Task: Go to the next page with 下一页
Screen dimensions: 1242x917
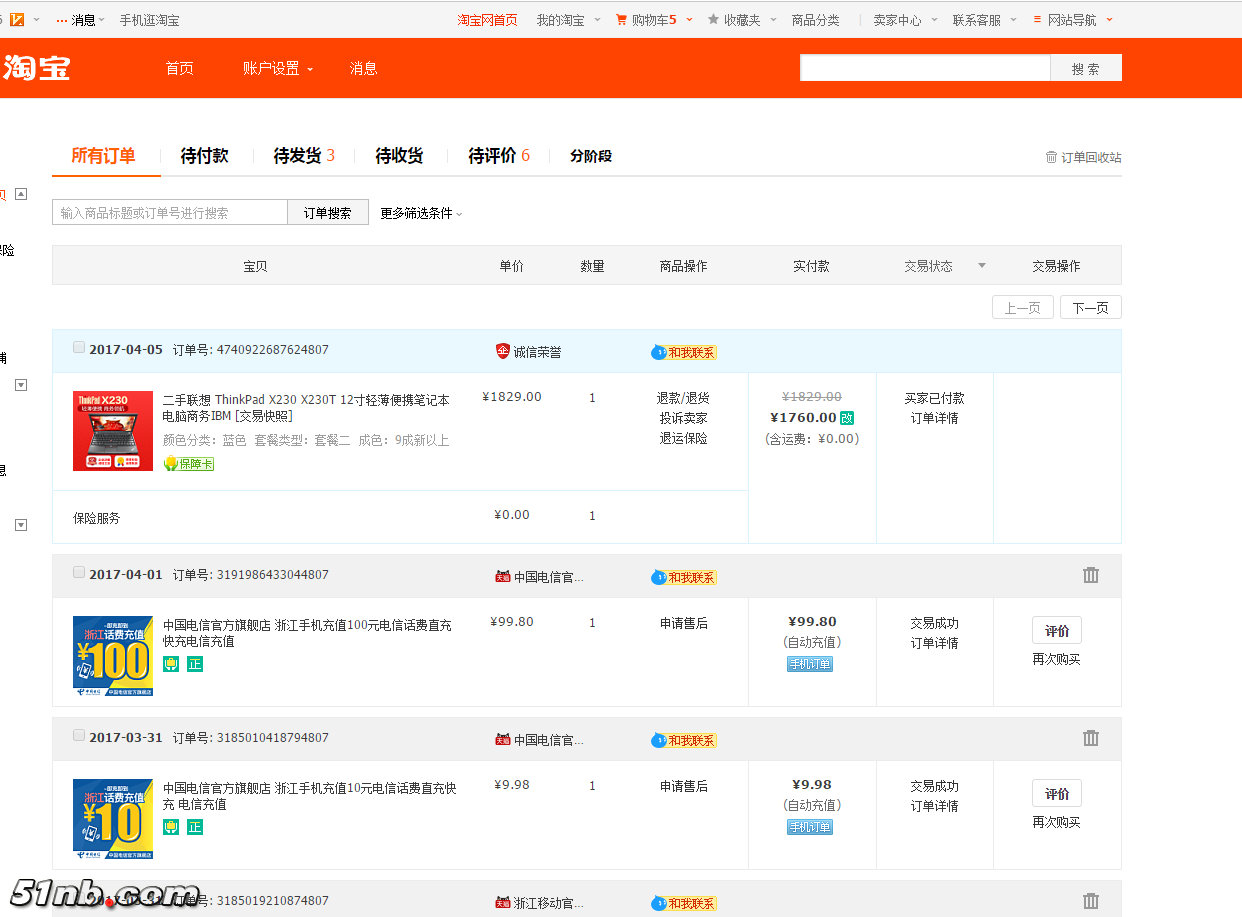Action: tap(1091, 307)
